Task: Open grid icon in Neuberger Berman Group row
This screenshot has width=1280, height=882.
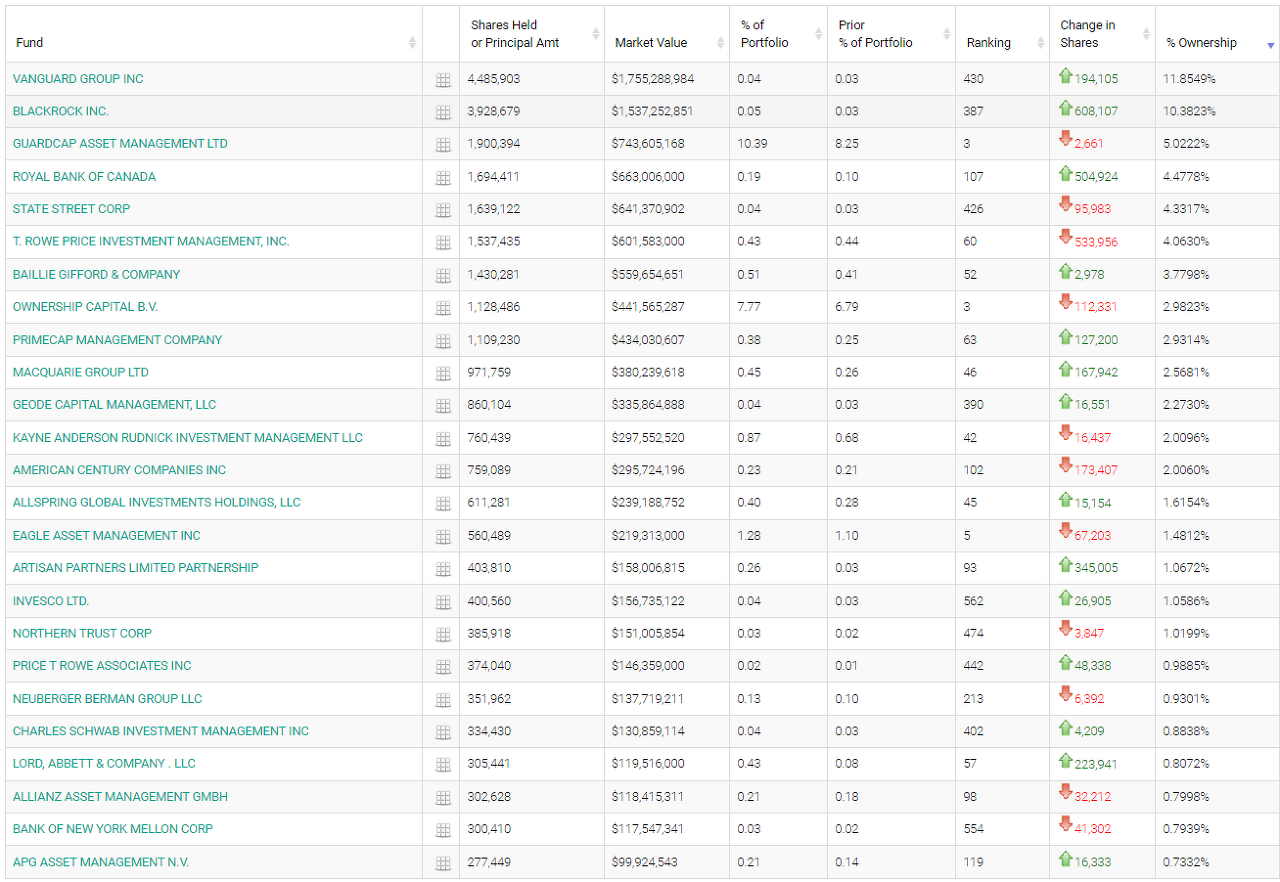Action: (443, 700)
